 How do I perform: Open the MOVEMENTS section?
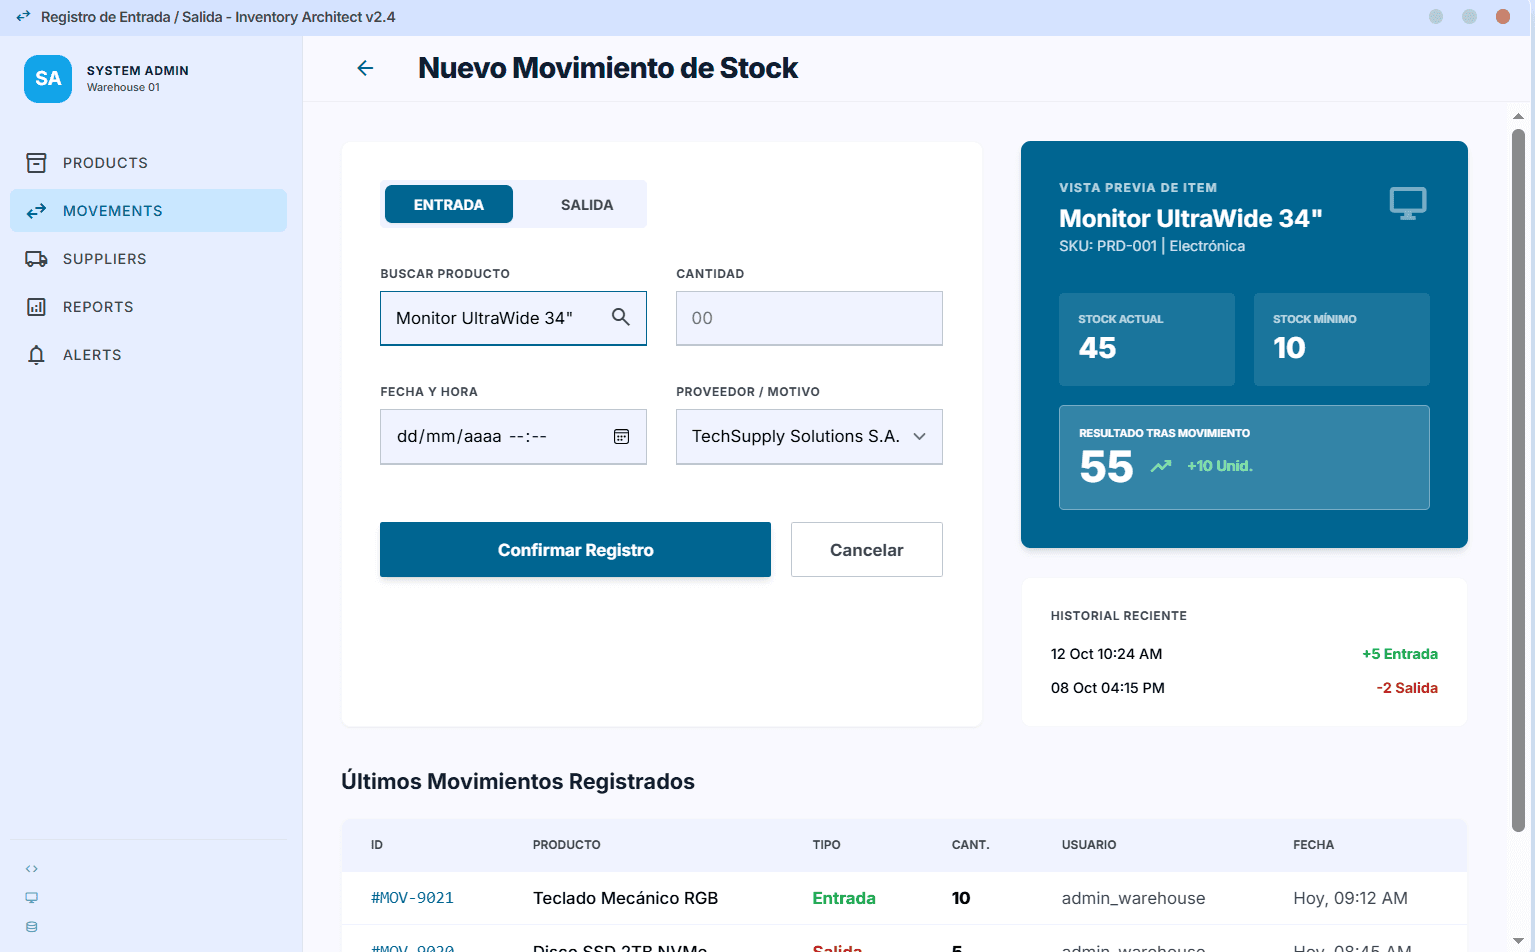(148, 211)
